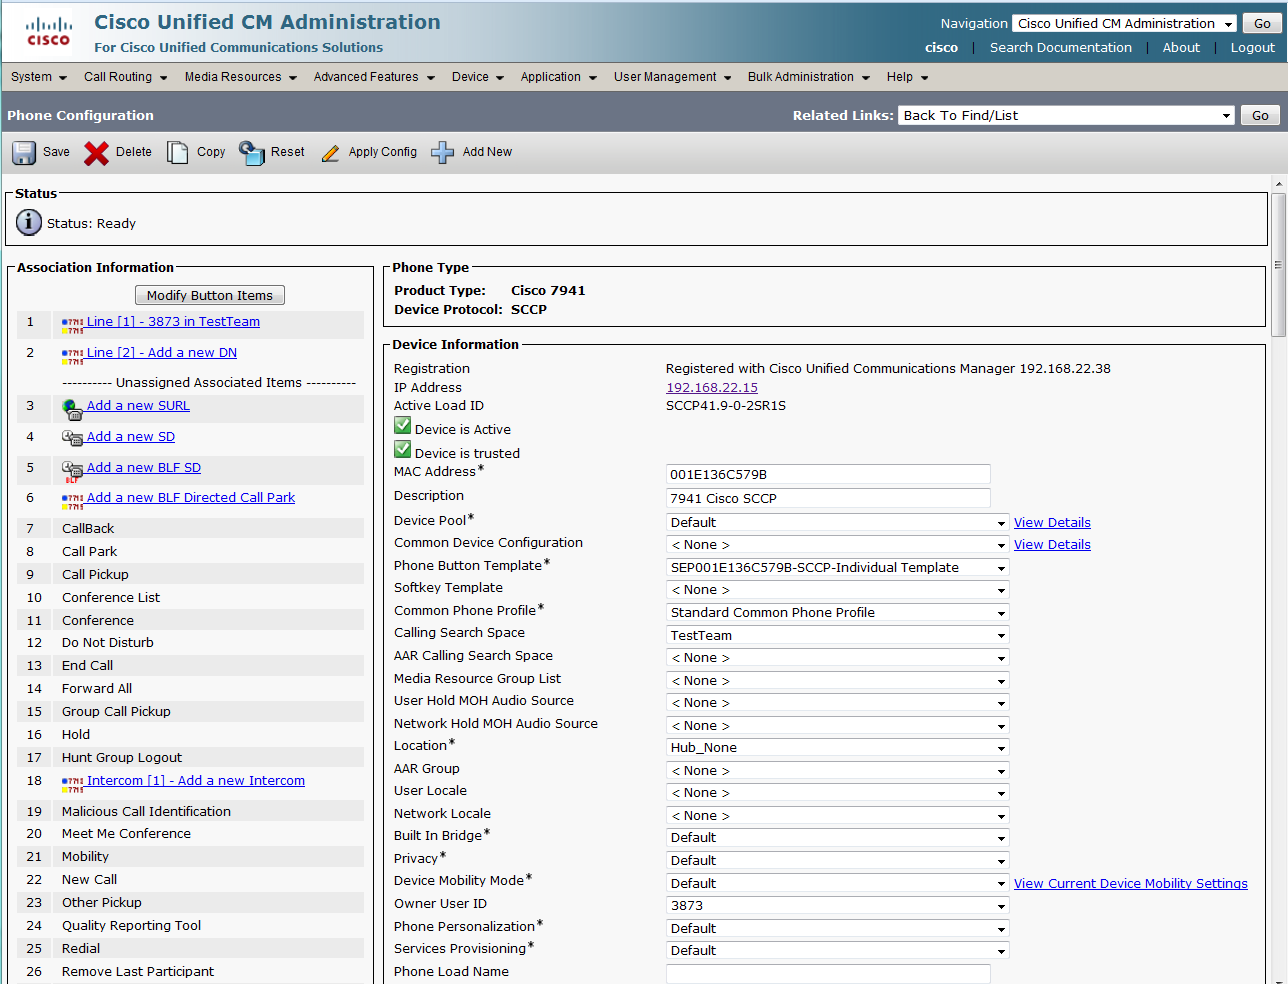Open the Call Routing menu
The width and height of the screenshot is (1288, 984).
click(125, 77)
